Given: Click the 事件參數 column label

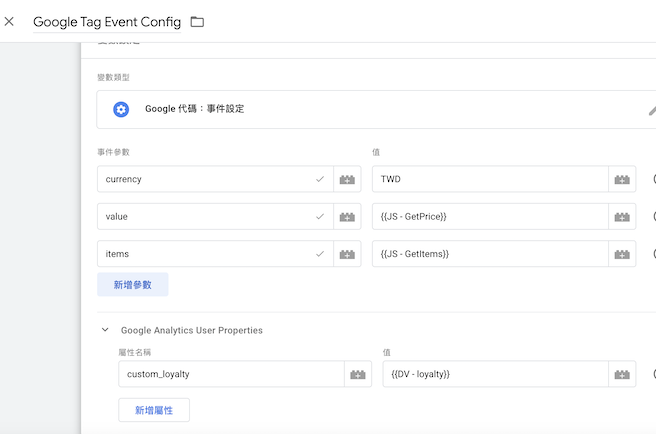Looking at the screenshot, I should 113,152.
